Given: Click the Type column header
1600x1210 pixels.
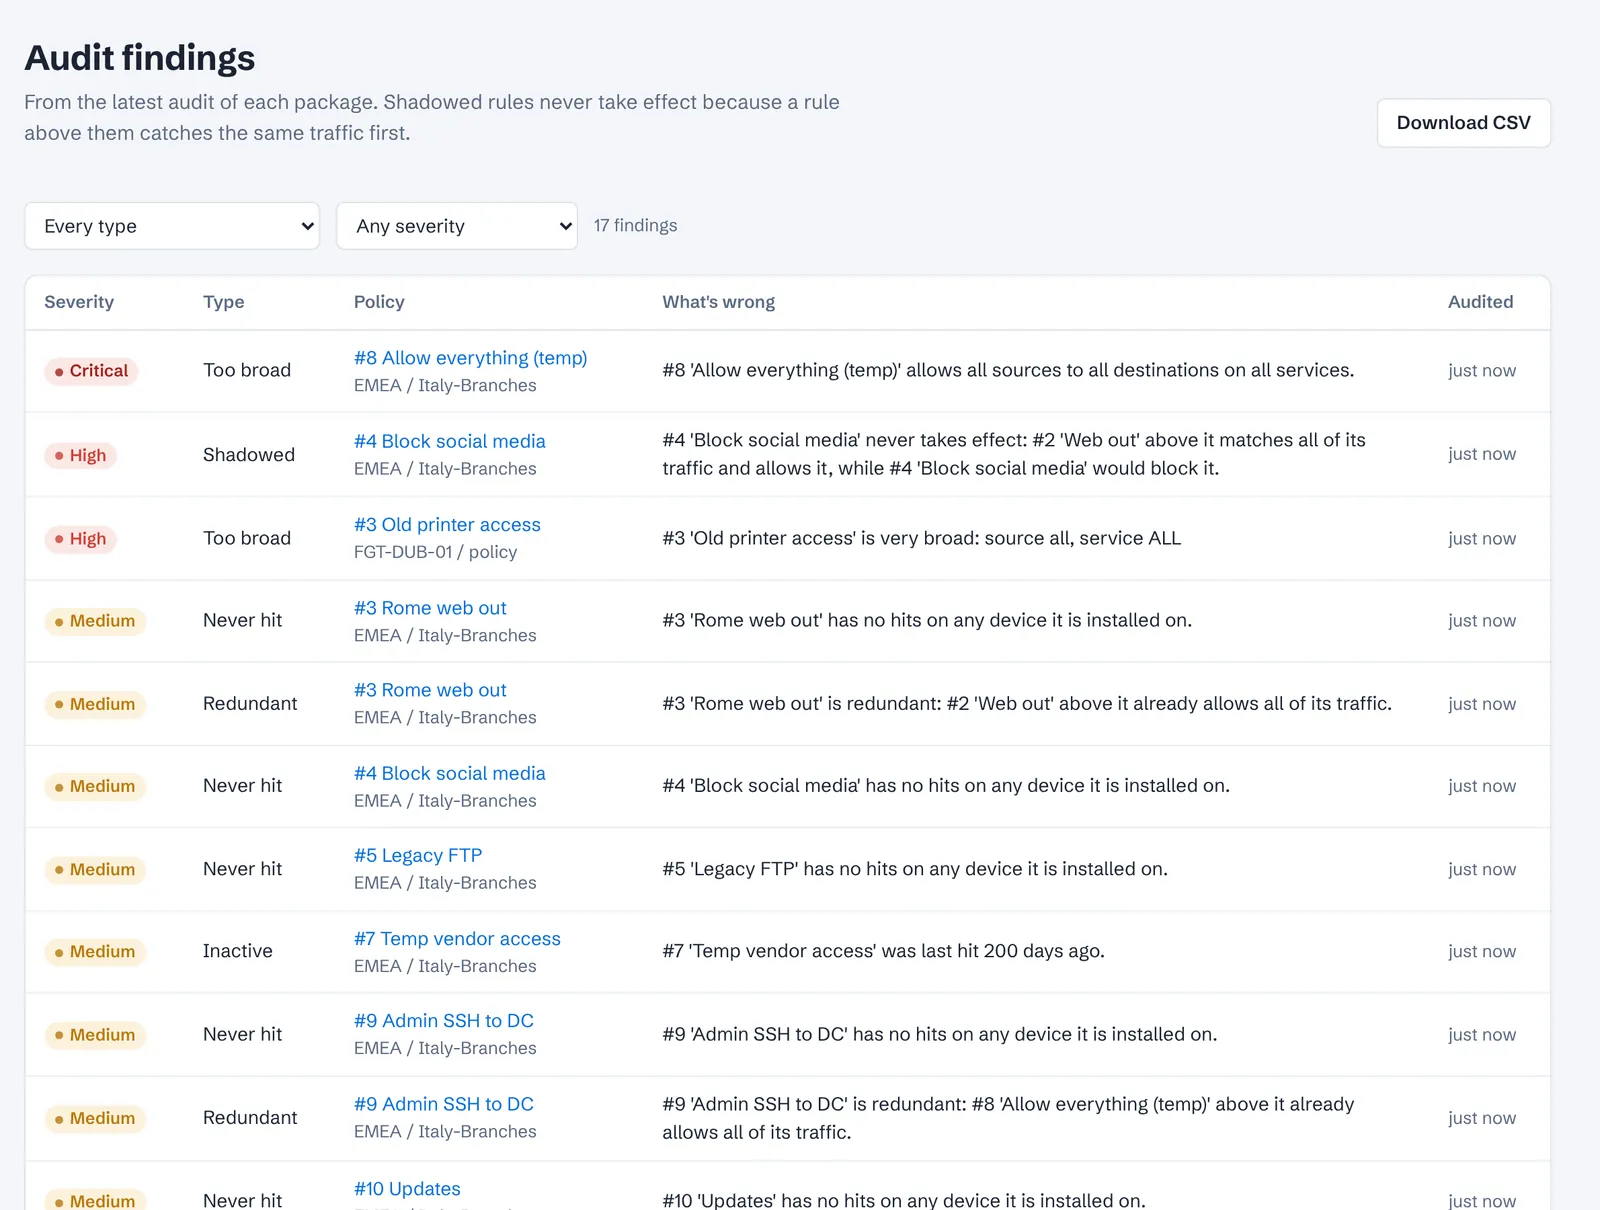Looking at the screenshot, I should 224,302.
